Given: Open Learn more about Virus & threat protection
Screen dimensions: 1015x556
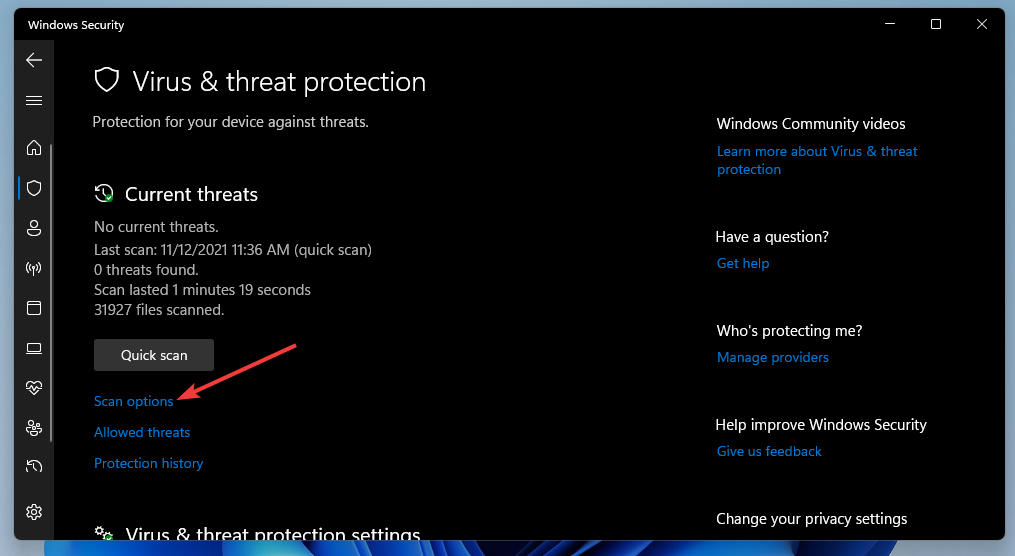Looking at the screenshot, I should (x=817, y=160).
